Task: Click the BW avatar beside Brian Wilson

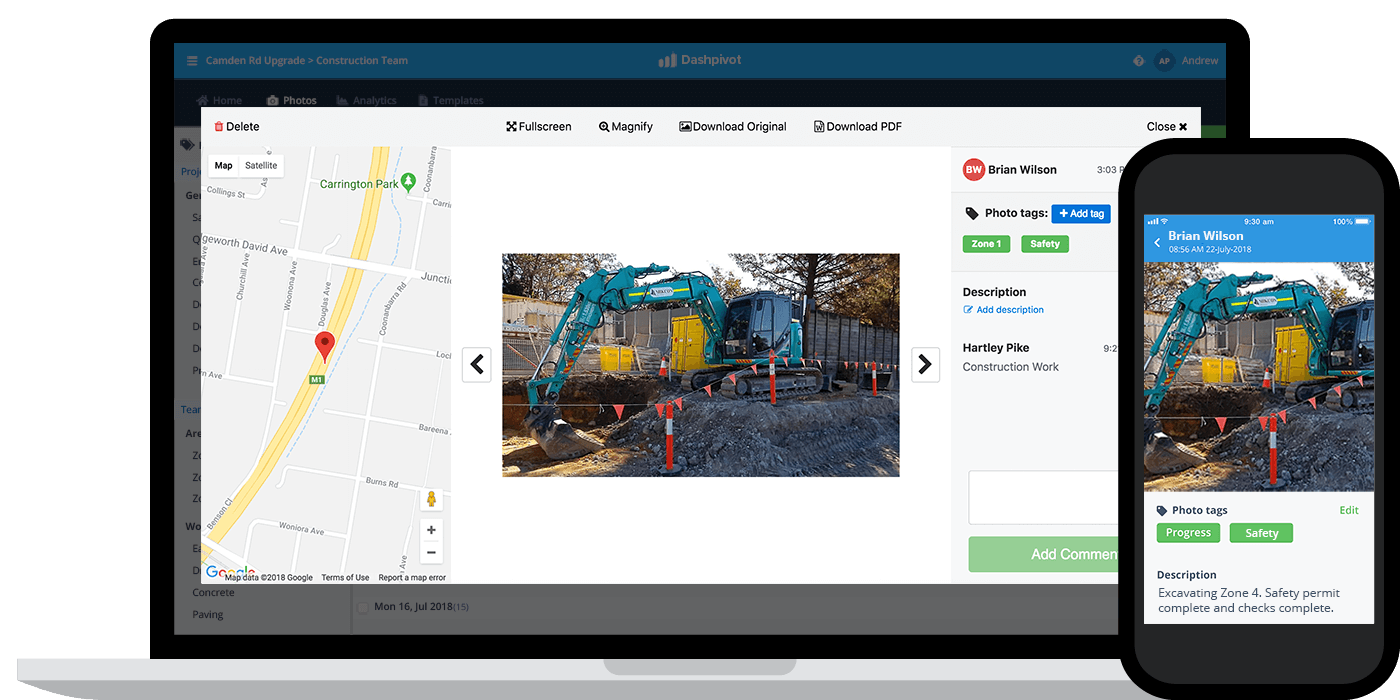Action: 974,170
